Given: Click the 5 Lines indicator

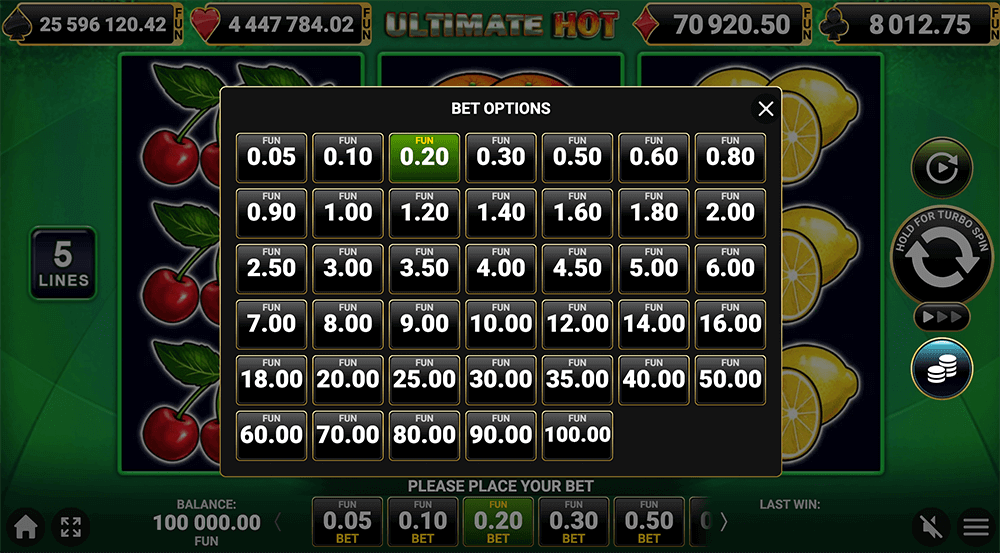Looking at the screenshot, I should 63,263.
